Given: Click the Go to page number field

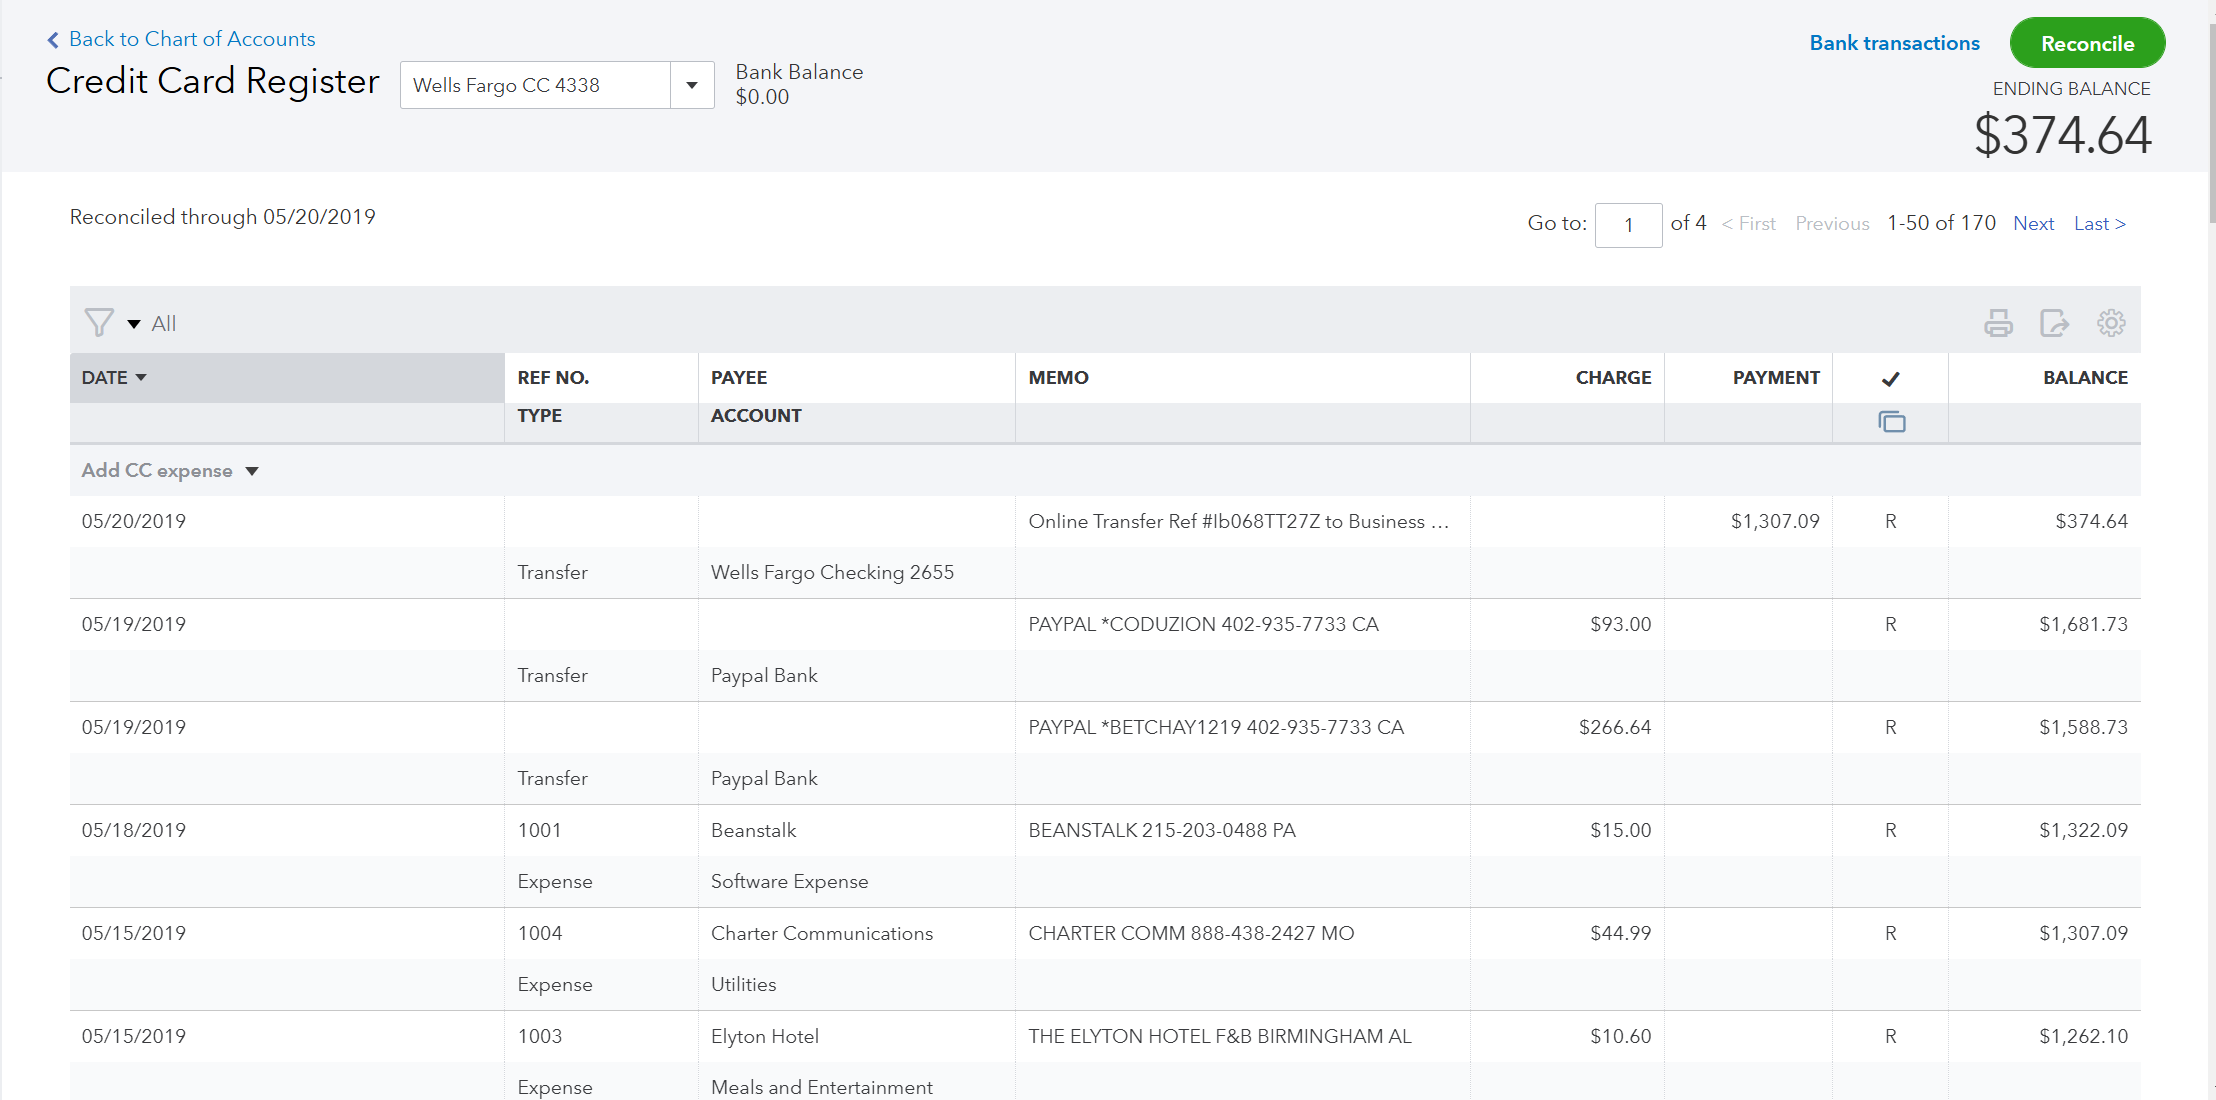Looking at the screenshot, I should tap(1628, 225).
